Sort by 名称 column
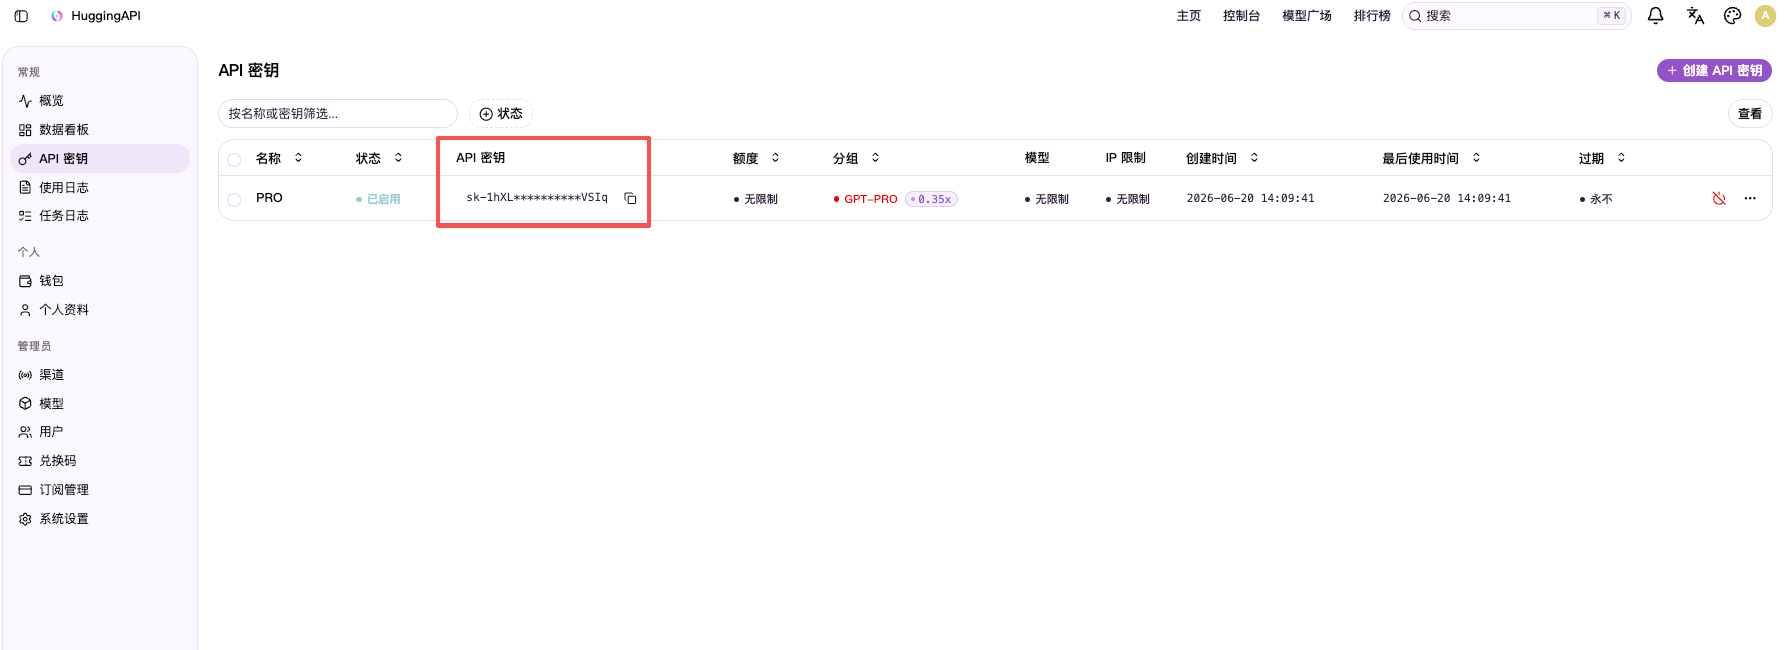The image size is (1785, 650). [279, 158]
